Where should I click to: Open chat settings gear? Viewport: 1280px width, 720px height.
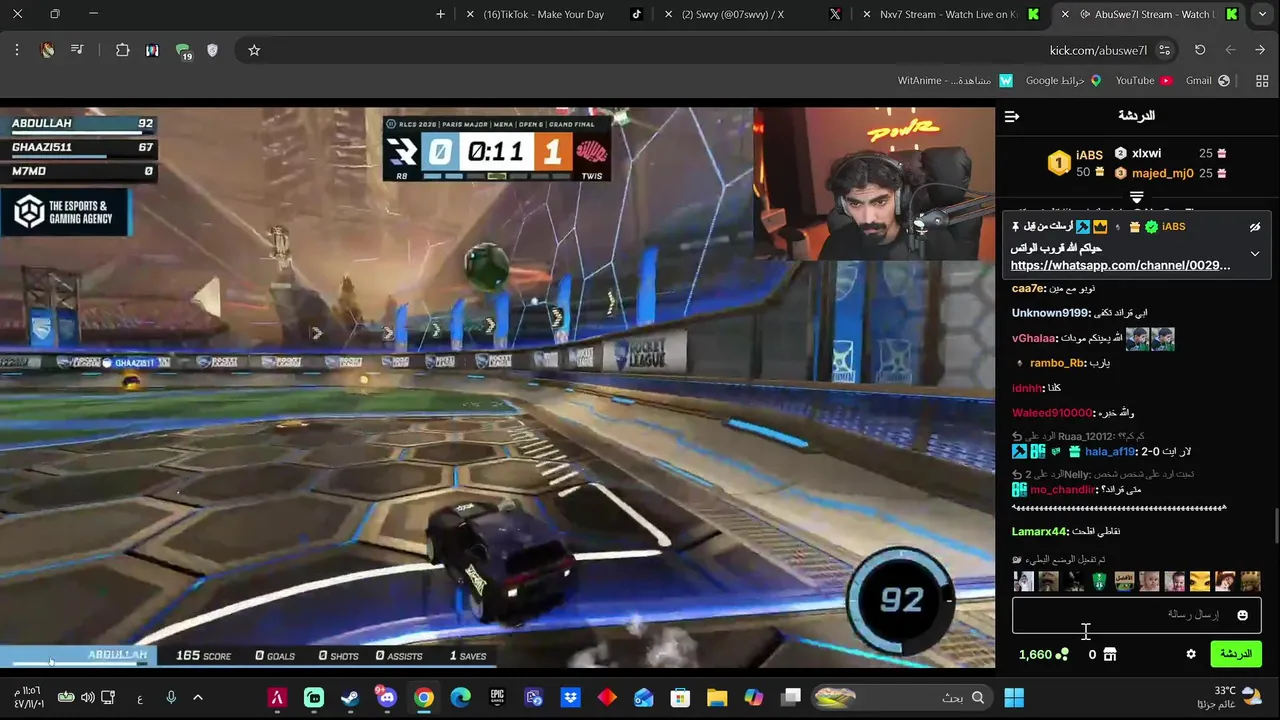coord(1191,654)
